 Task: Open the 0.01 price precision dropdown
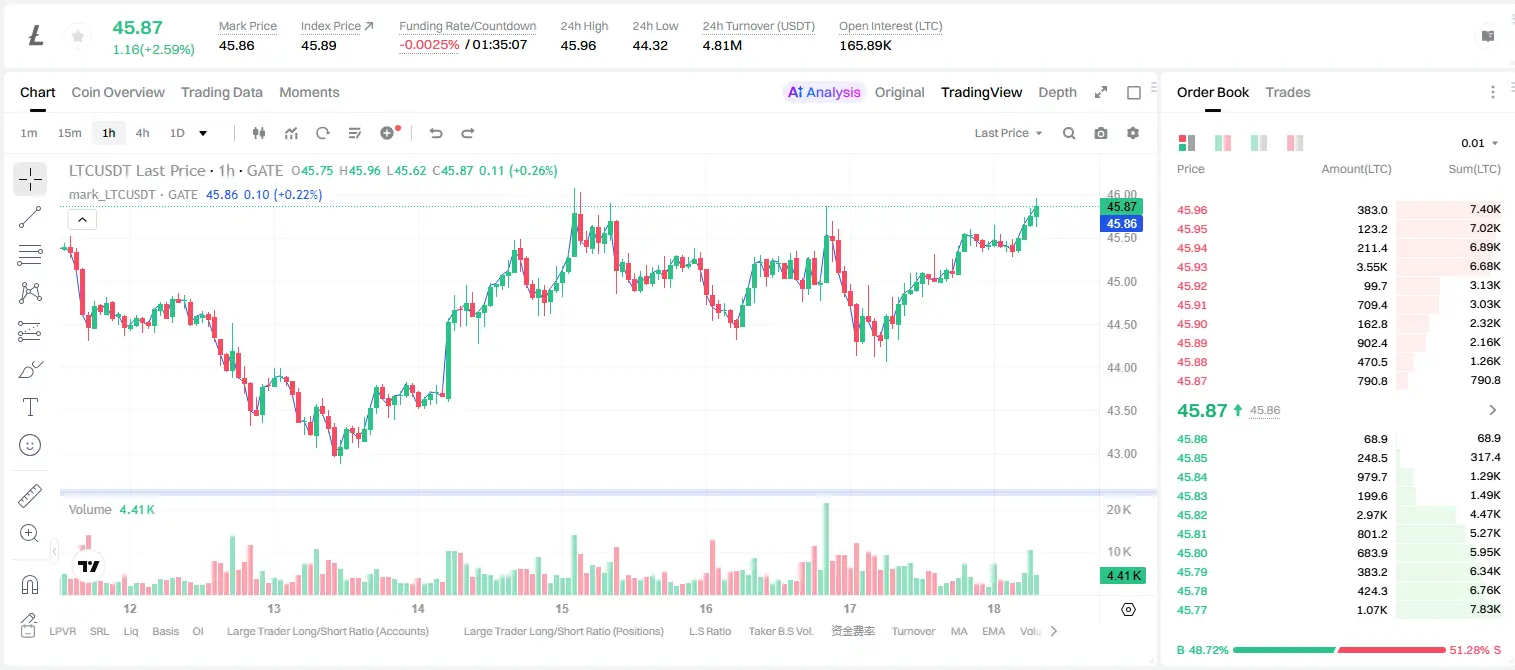tap(1480, 143)
